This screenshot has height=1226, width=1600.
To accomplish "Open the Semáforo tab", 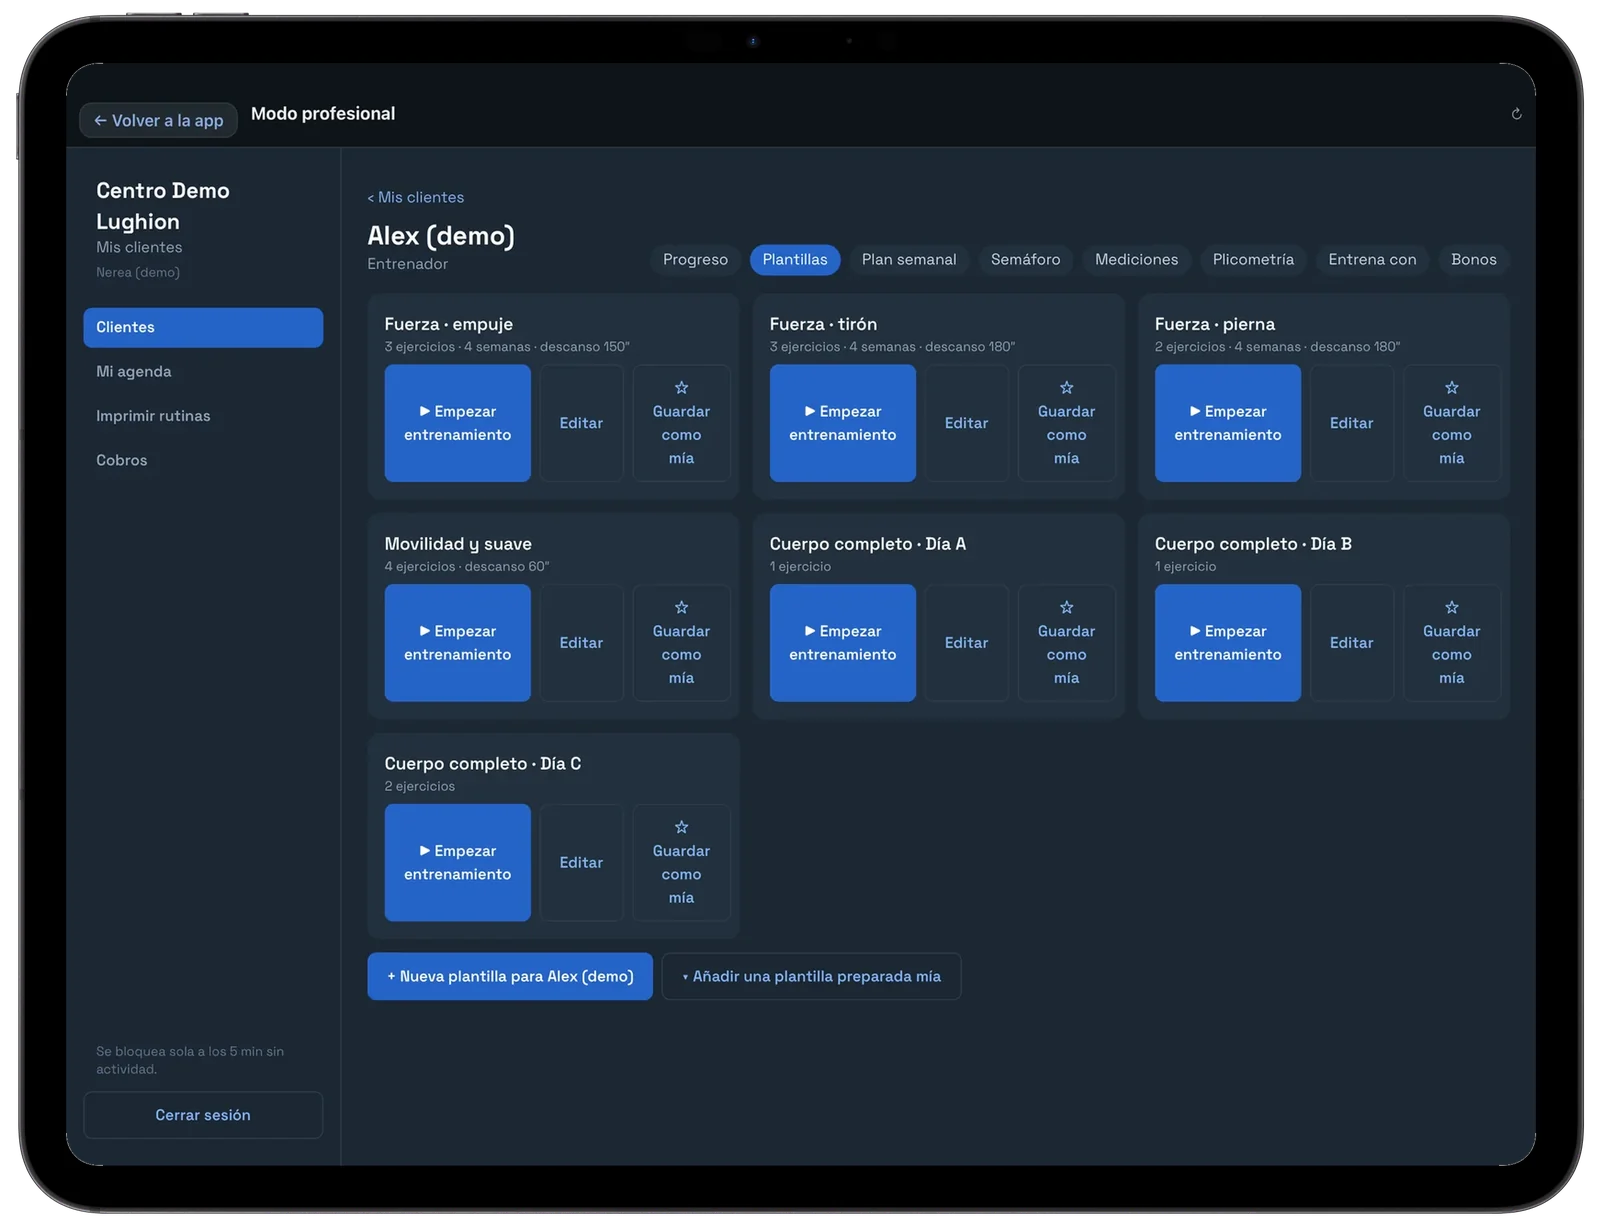I will (1025, 259).
